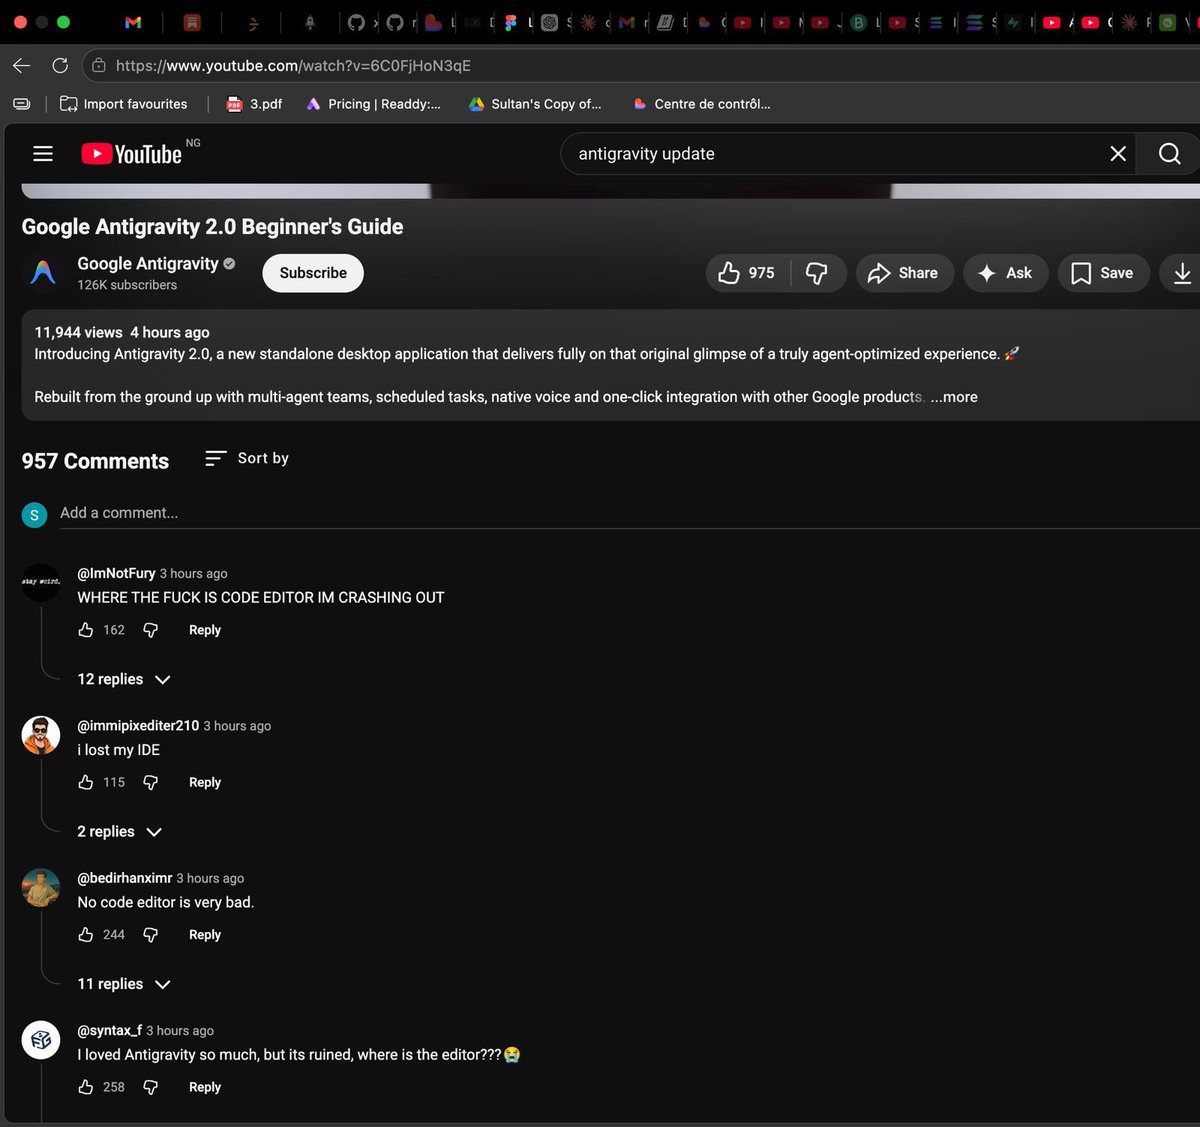Click the YouTube URL in the address bar
The image size is (1200, 1127).
coord(293,66)
